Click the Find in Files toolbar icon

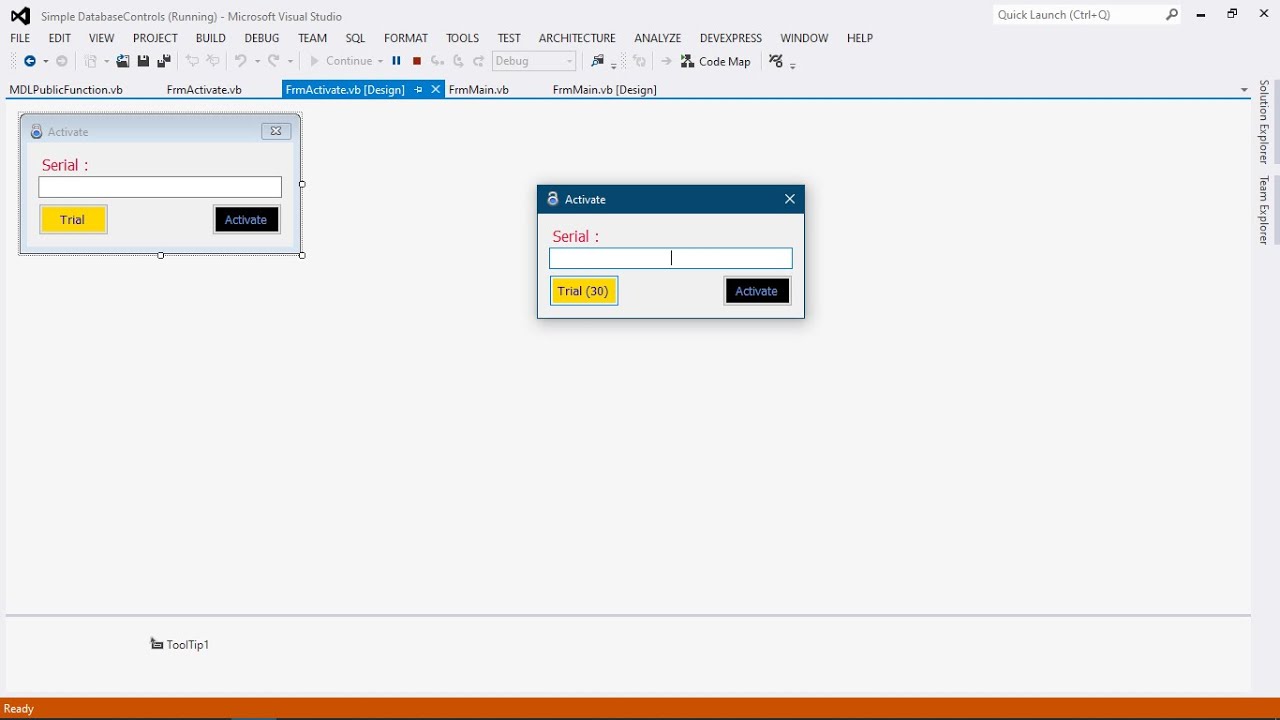(598, 61)
